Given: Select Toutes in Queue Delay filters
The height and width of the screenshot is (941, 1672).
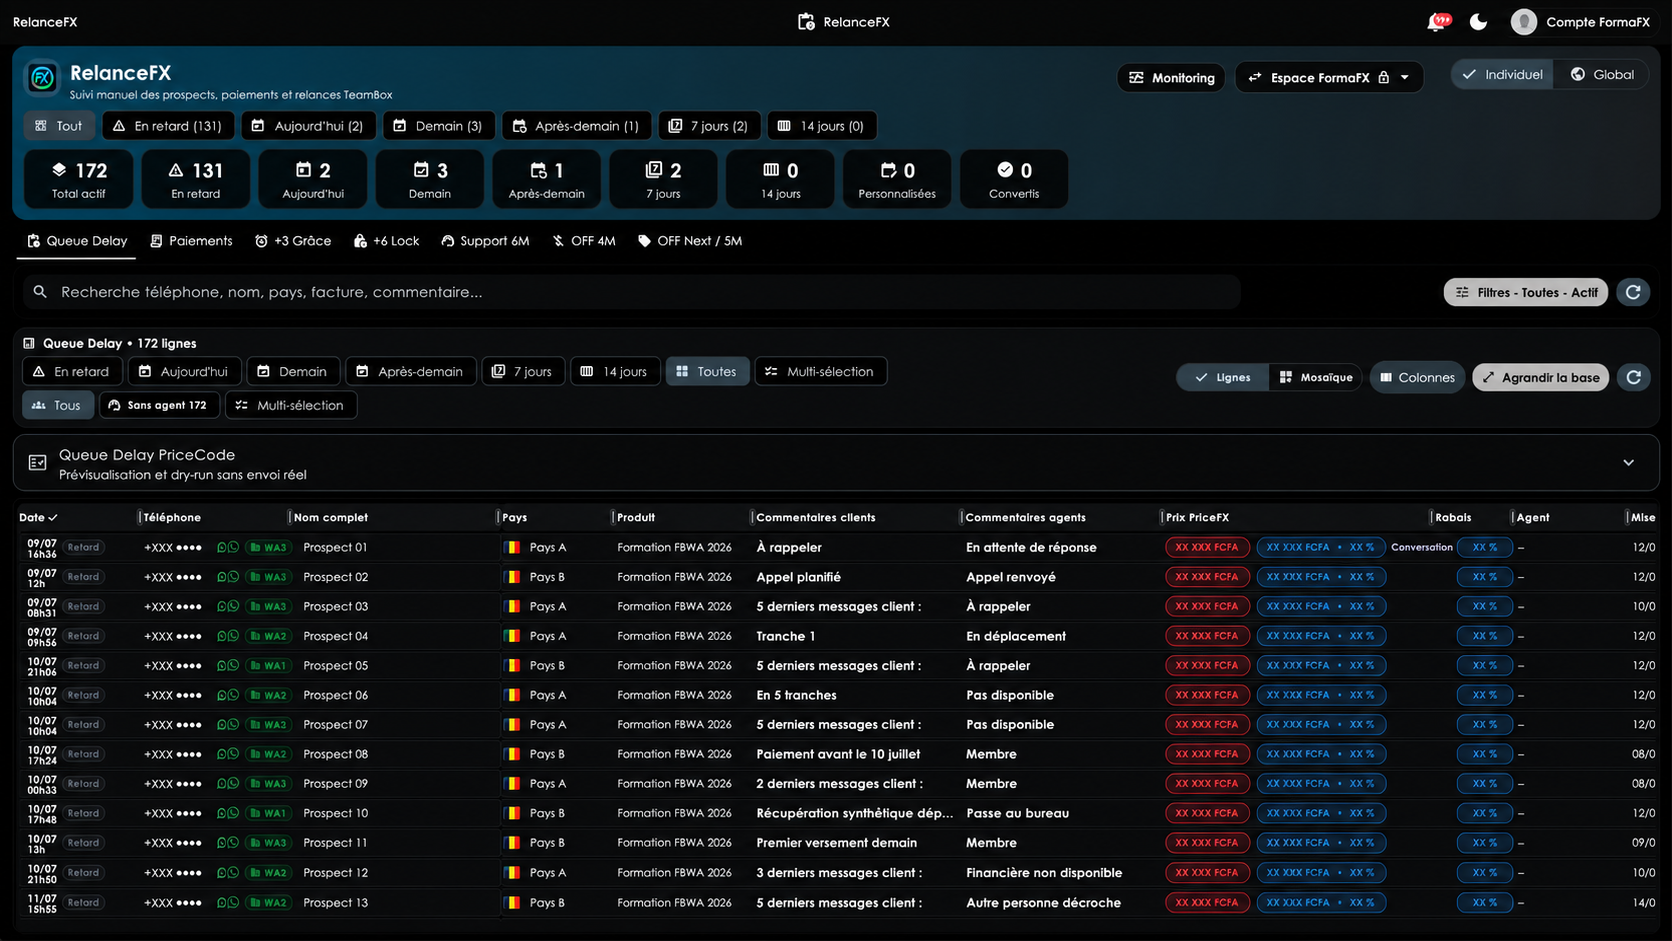Looking at the screenshot, I should tap(707, 371).
